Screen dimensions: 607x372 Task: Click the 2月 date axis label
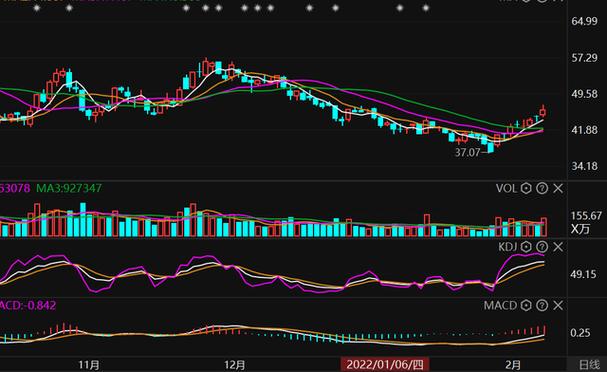(513, 365)
